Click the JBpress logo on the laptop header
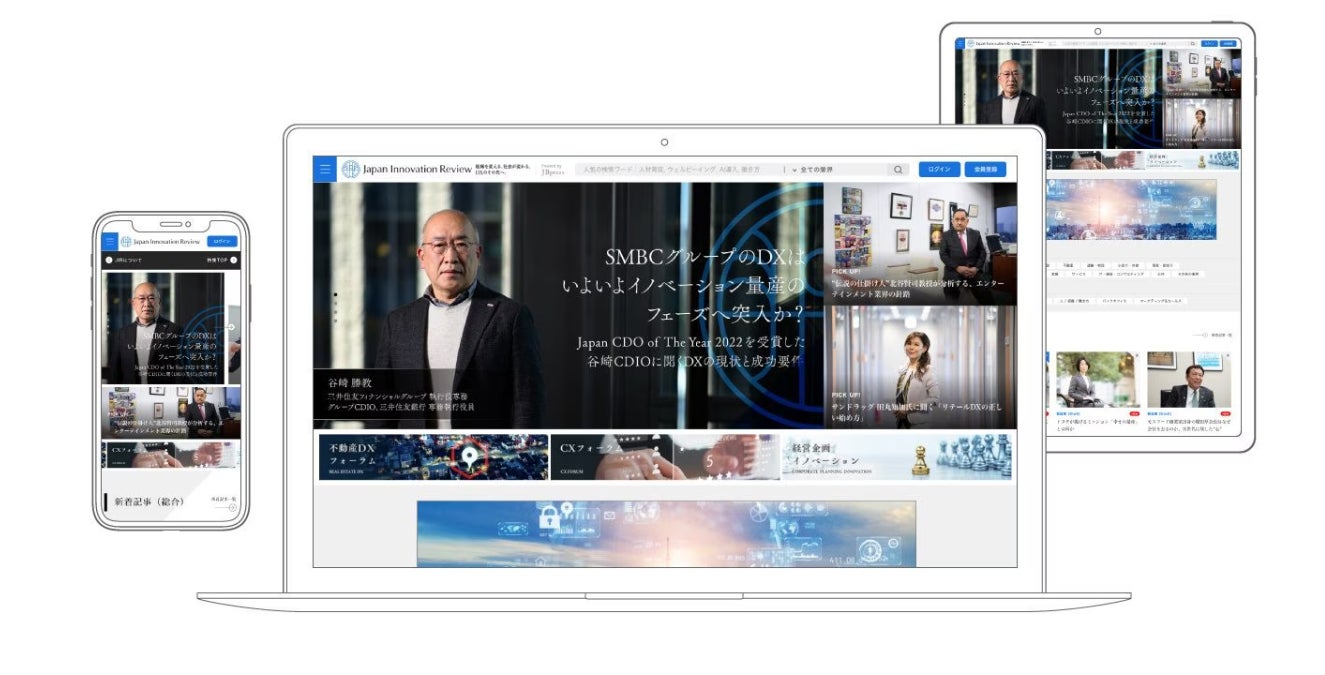 click(x=552, y=170)
